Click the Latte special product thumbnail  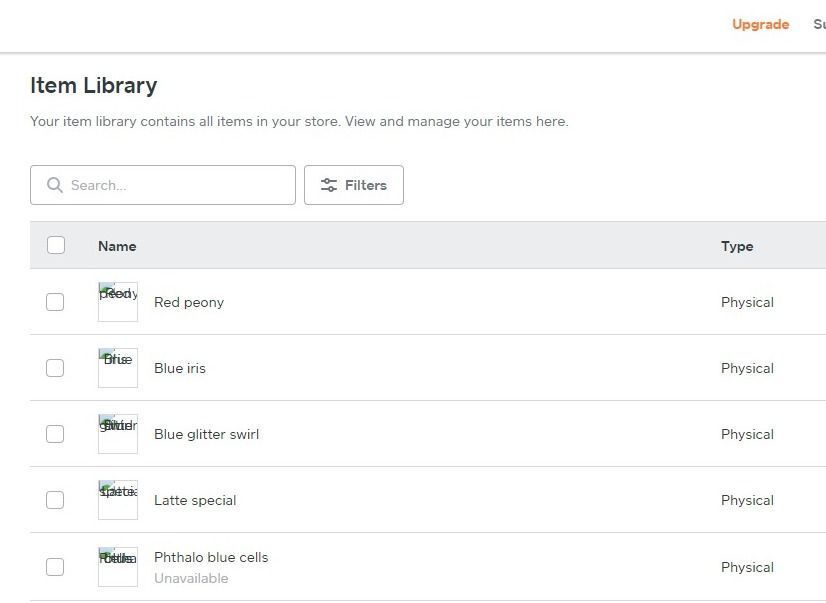[118, 500]
